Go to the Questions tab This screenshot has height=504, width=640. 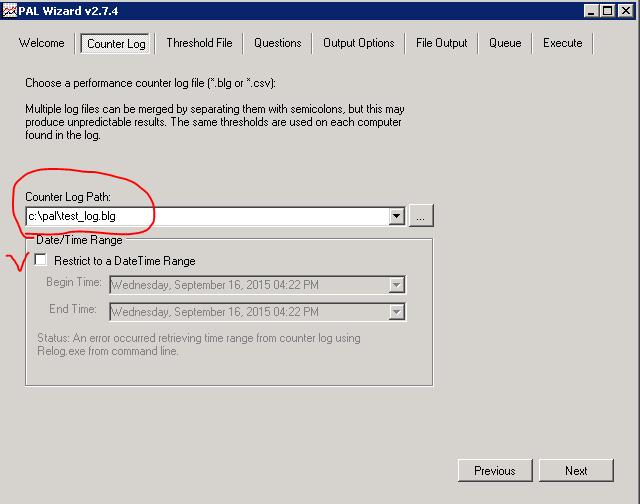point(278,43)
